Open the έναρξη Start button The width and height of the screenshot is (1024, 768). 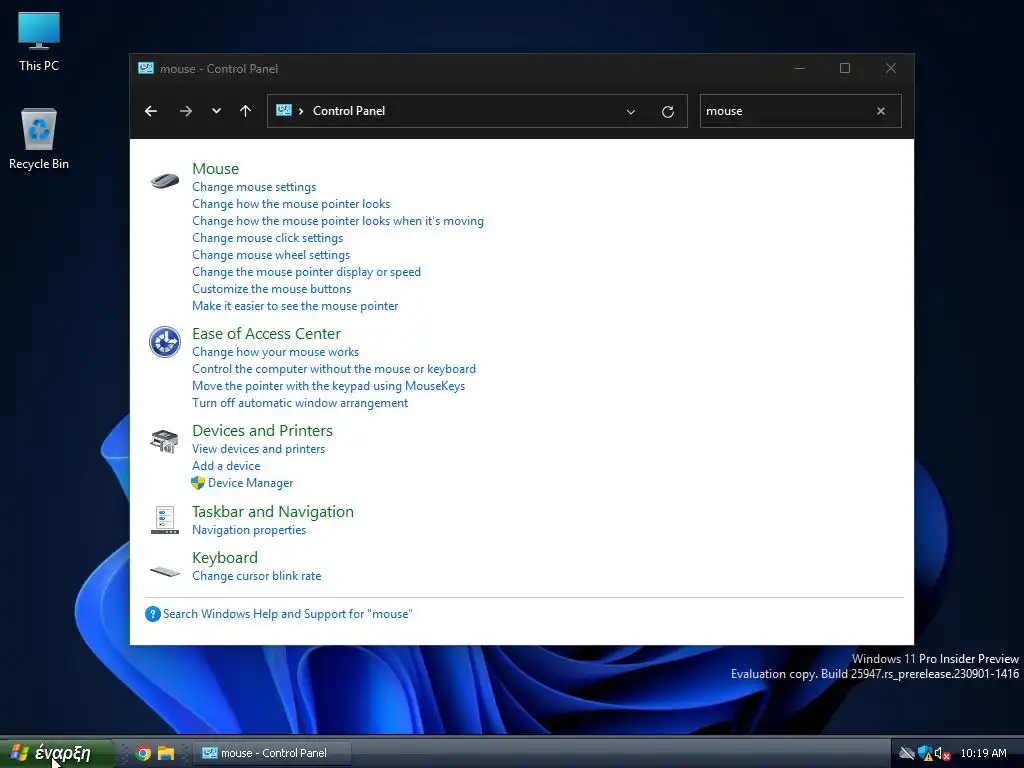57,753
